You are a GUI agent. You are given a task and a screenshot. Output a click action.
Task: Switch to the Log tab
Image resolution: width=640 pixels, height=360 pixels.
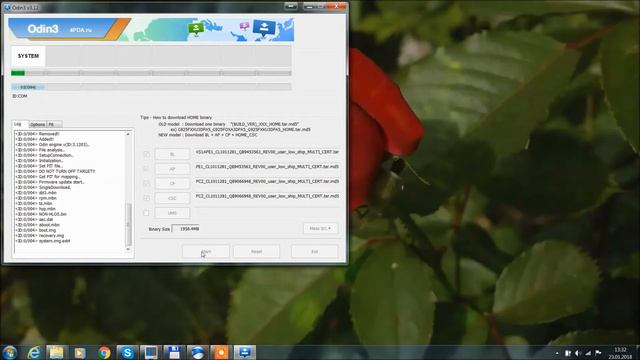[18, 124]
